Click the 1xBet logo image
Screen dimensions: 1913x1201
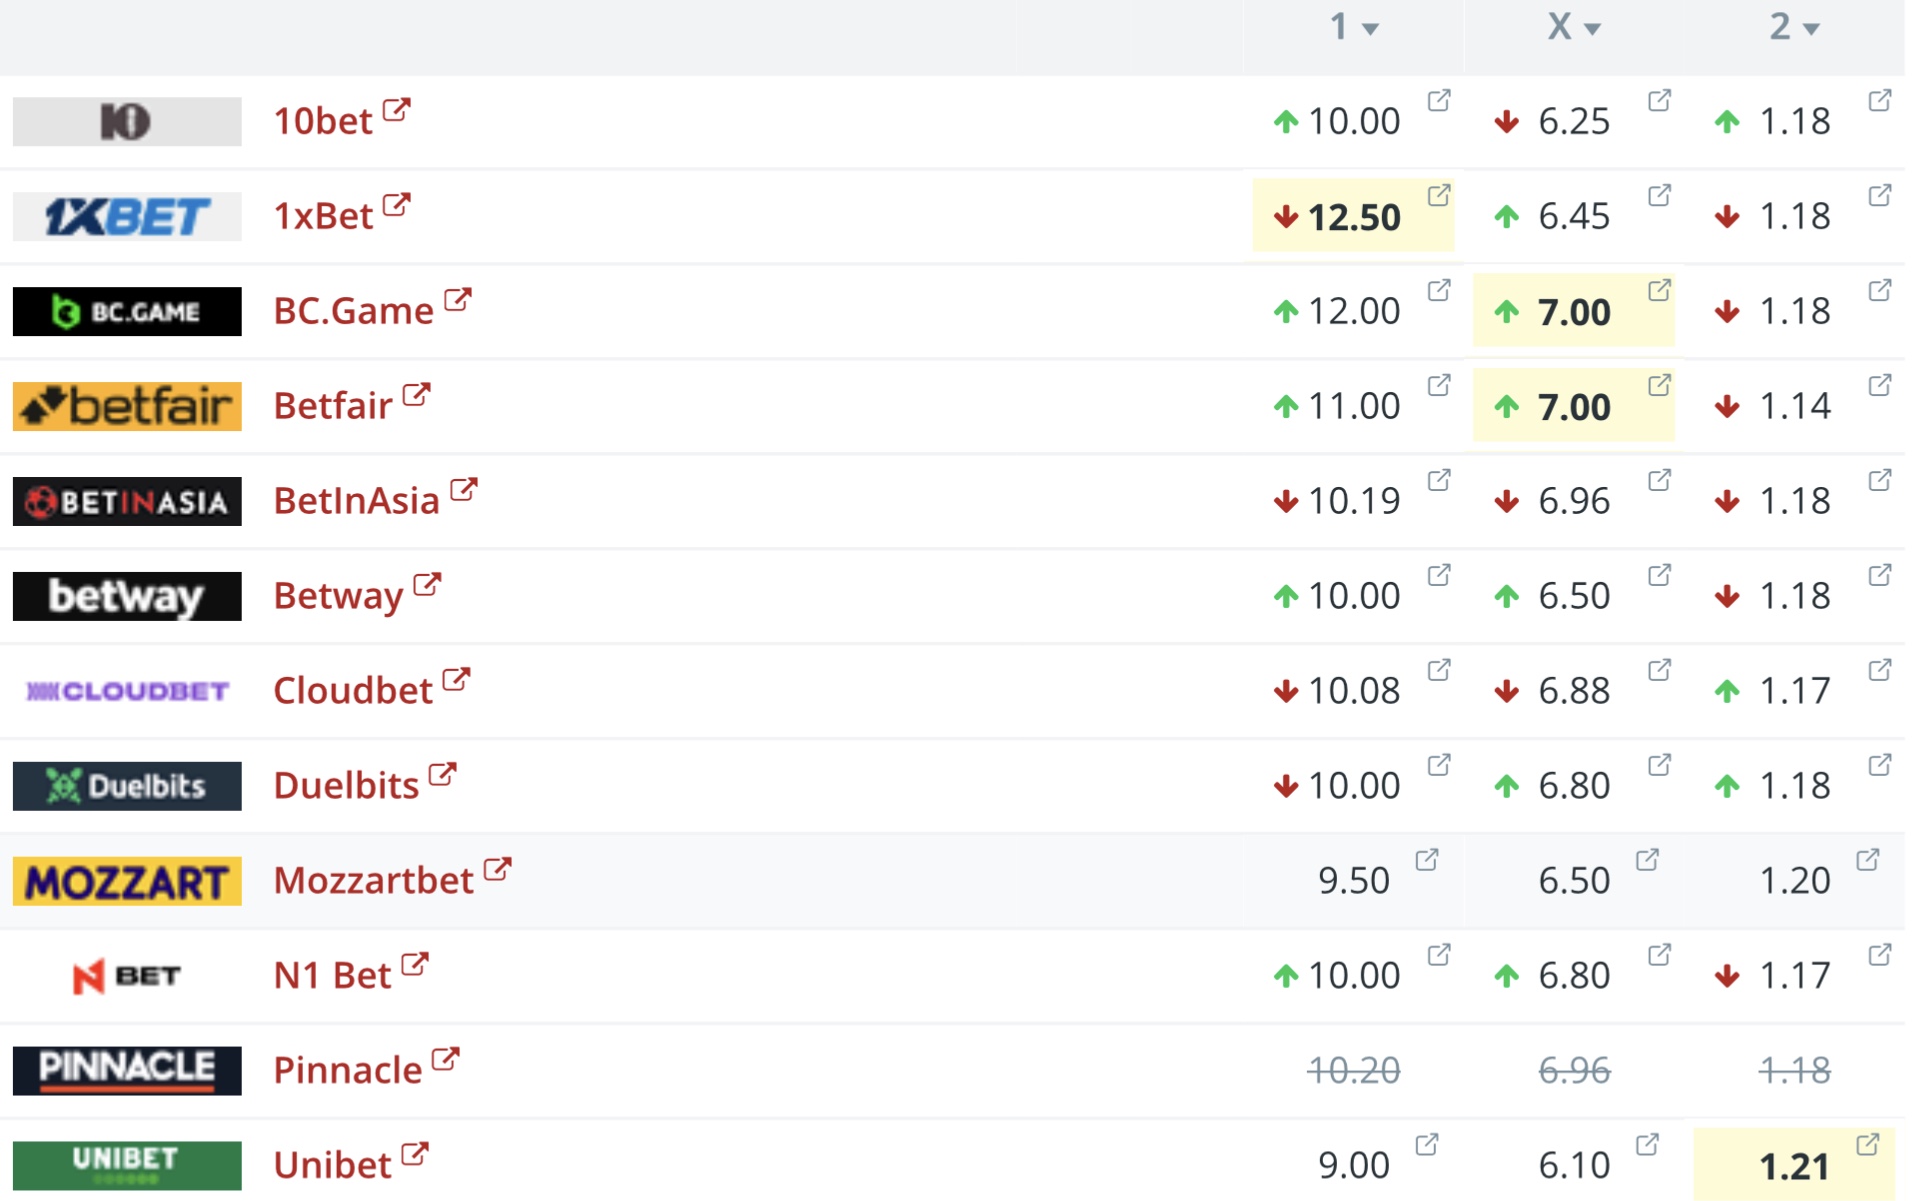click(127, 216)
